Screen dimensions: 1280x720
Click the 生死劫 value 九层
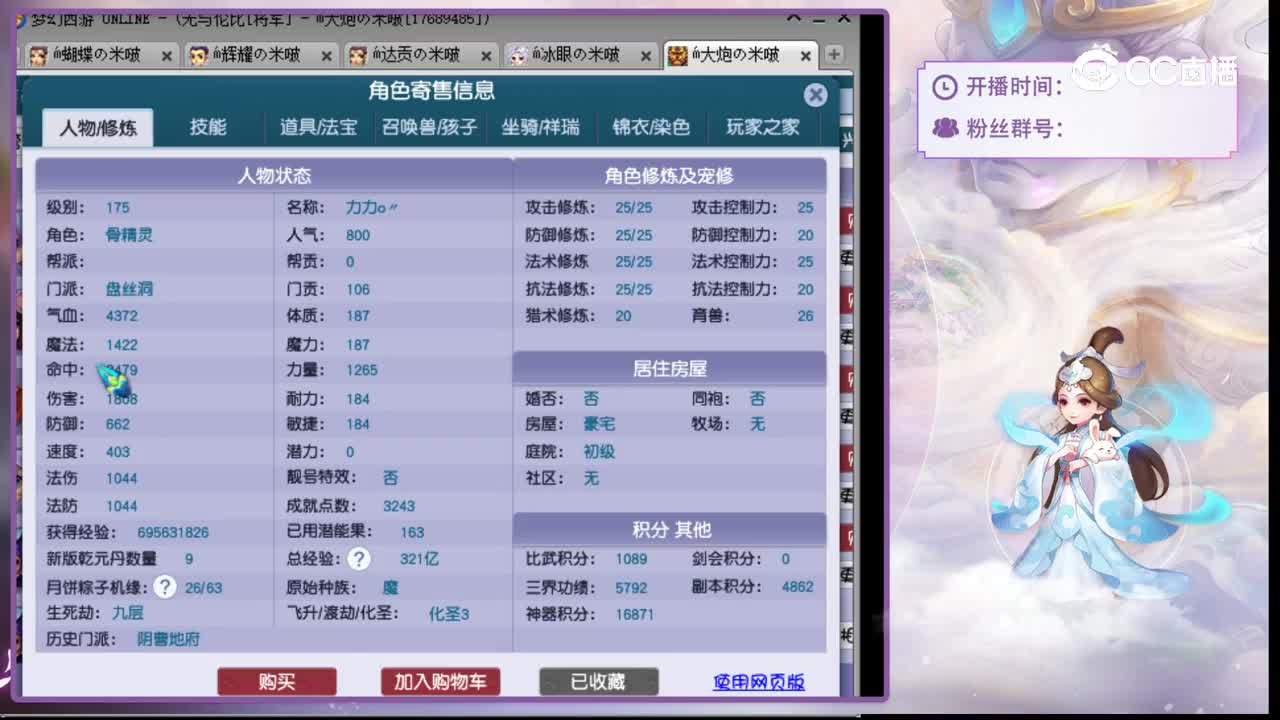pos(128,613)
